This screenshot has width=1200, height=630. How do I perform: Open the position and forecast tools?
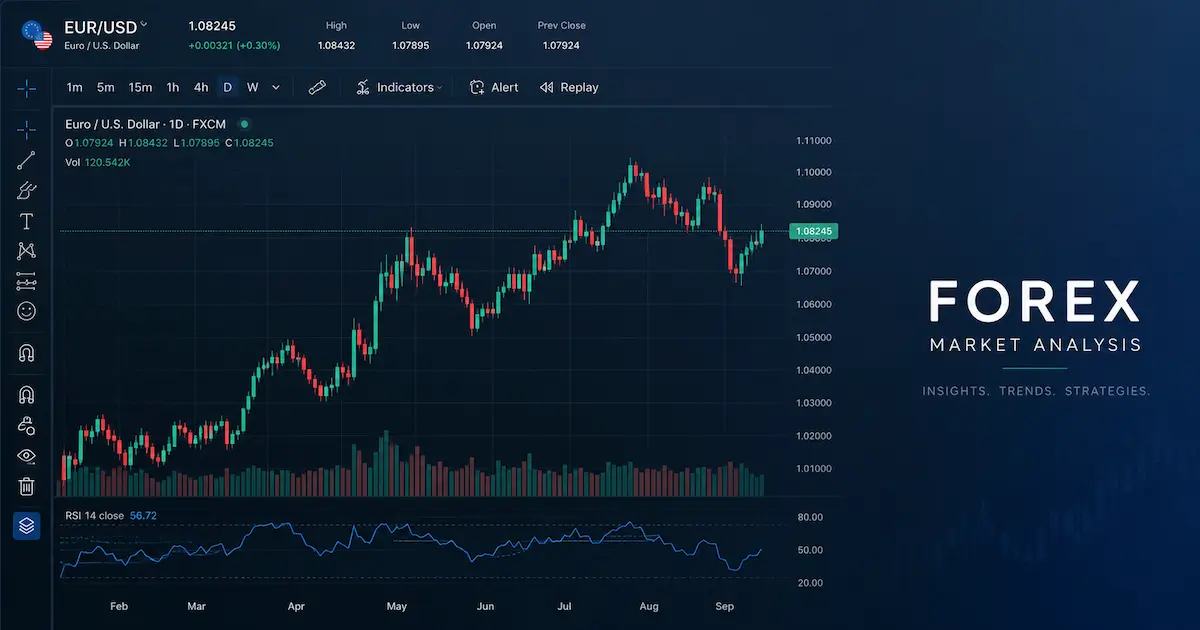[27, 282]
